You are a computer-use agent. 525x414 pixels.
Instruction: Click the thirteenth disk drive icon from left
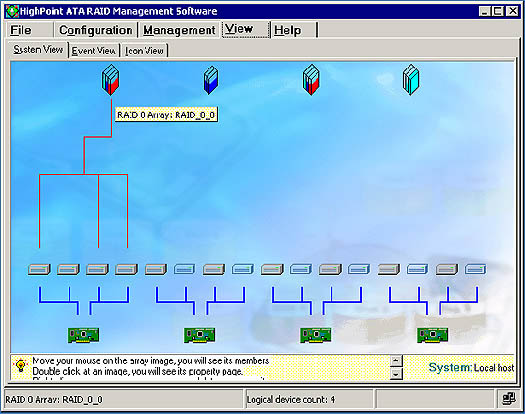point(389,269)
